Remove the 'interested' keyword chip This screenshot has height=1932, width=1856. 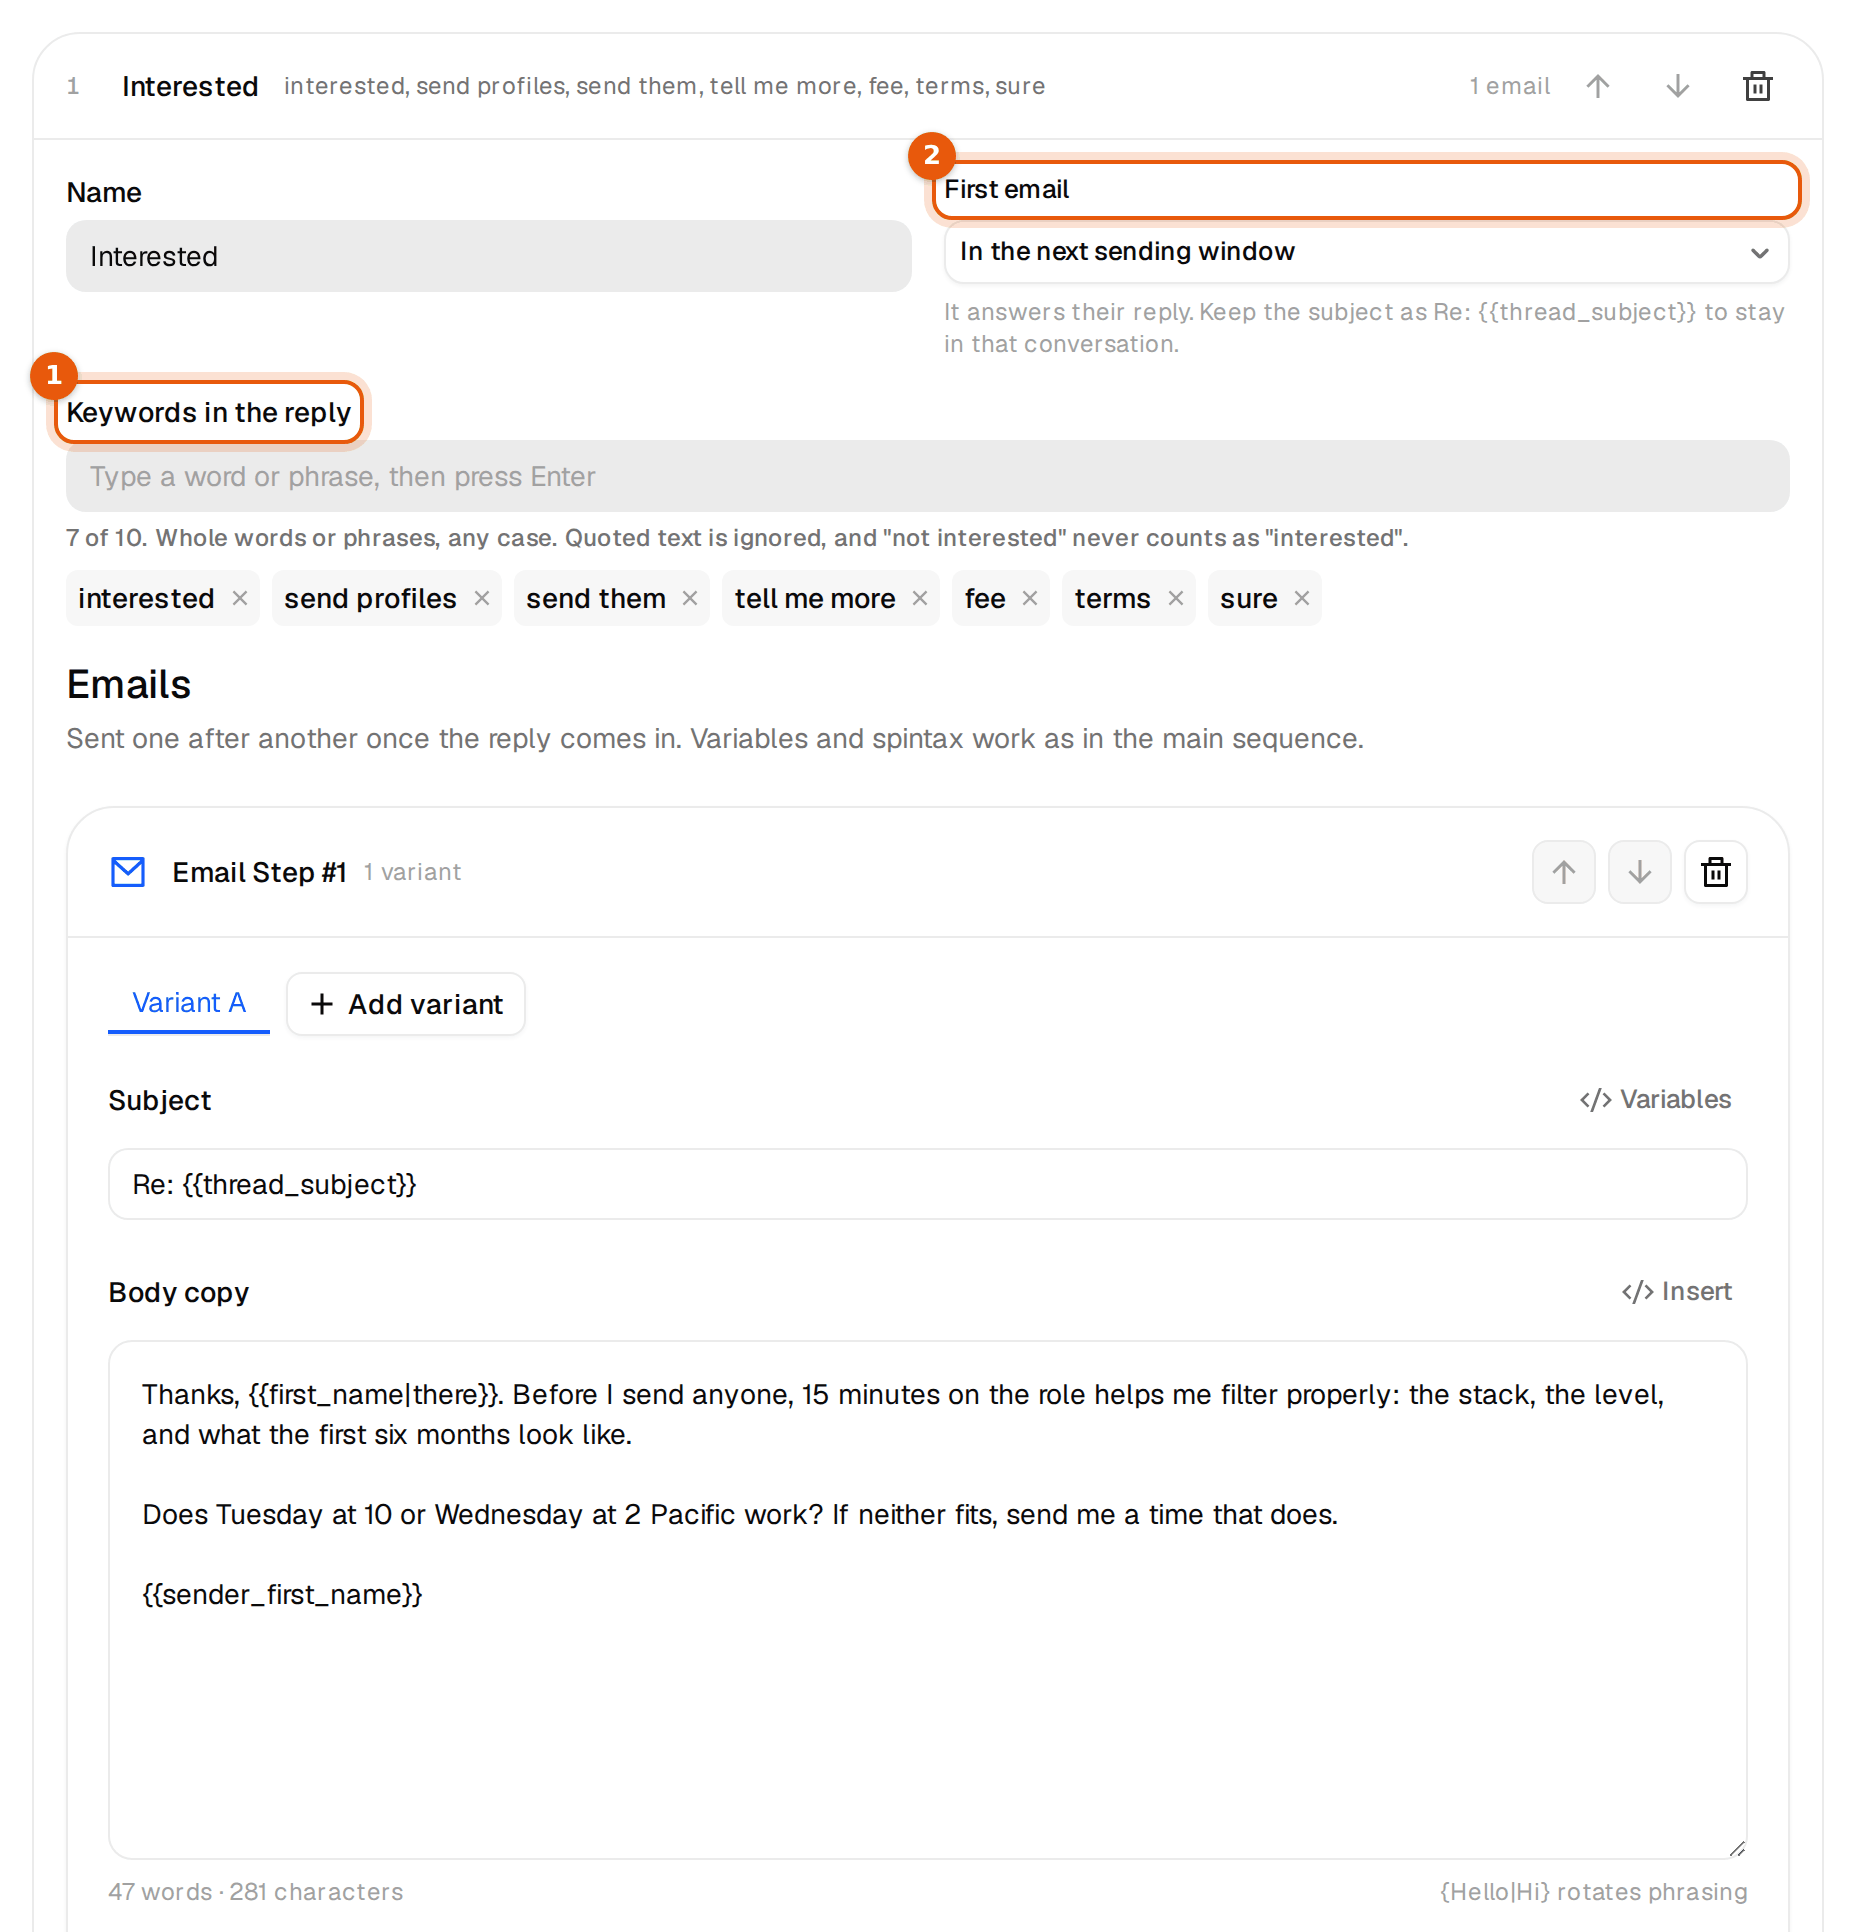[x=240, y=598]
